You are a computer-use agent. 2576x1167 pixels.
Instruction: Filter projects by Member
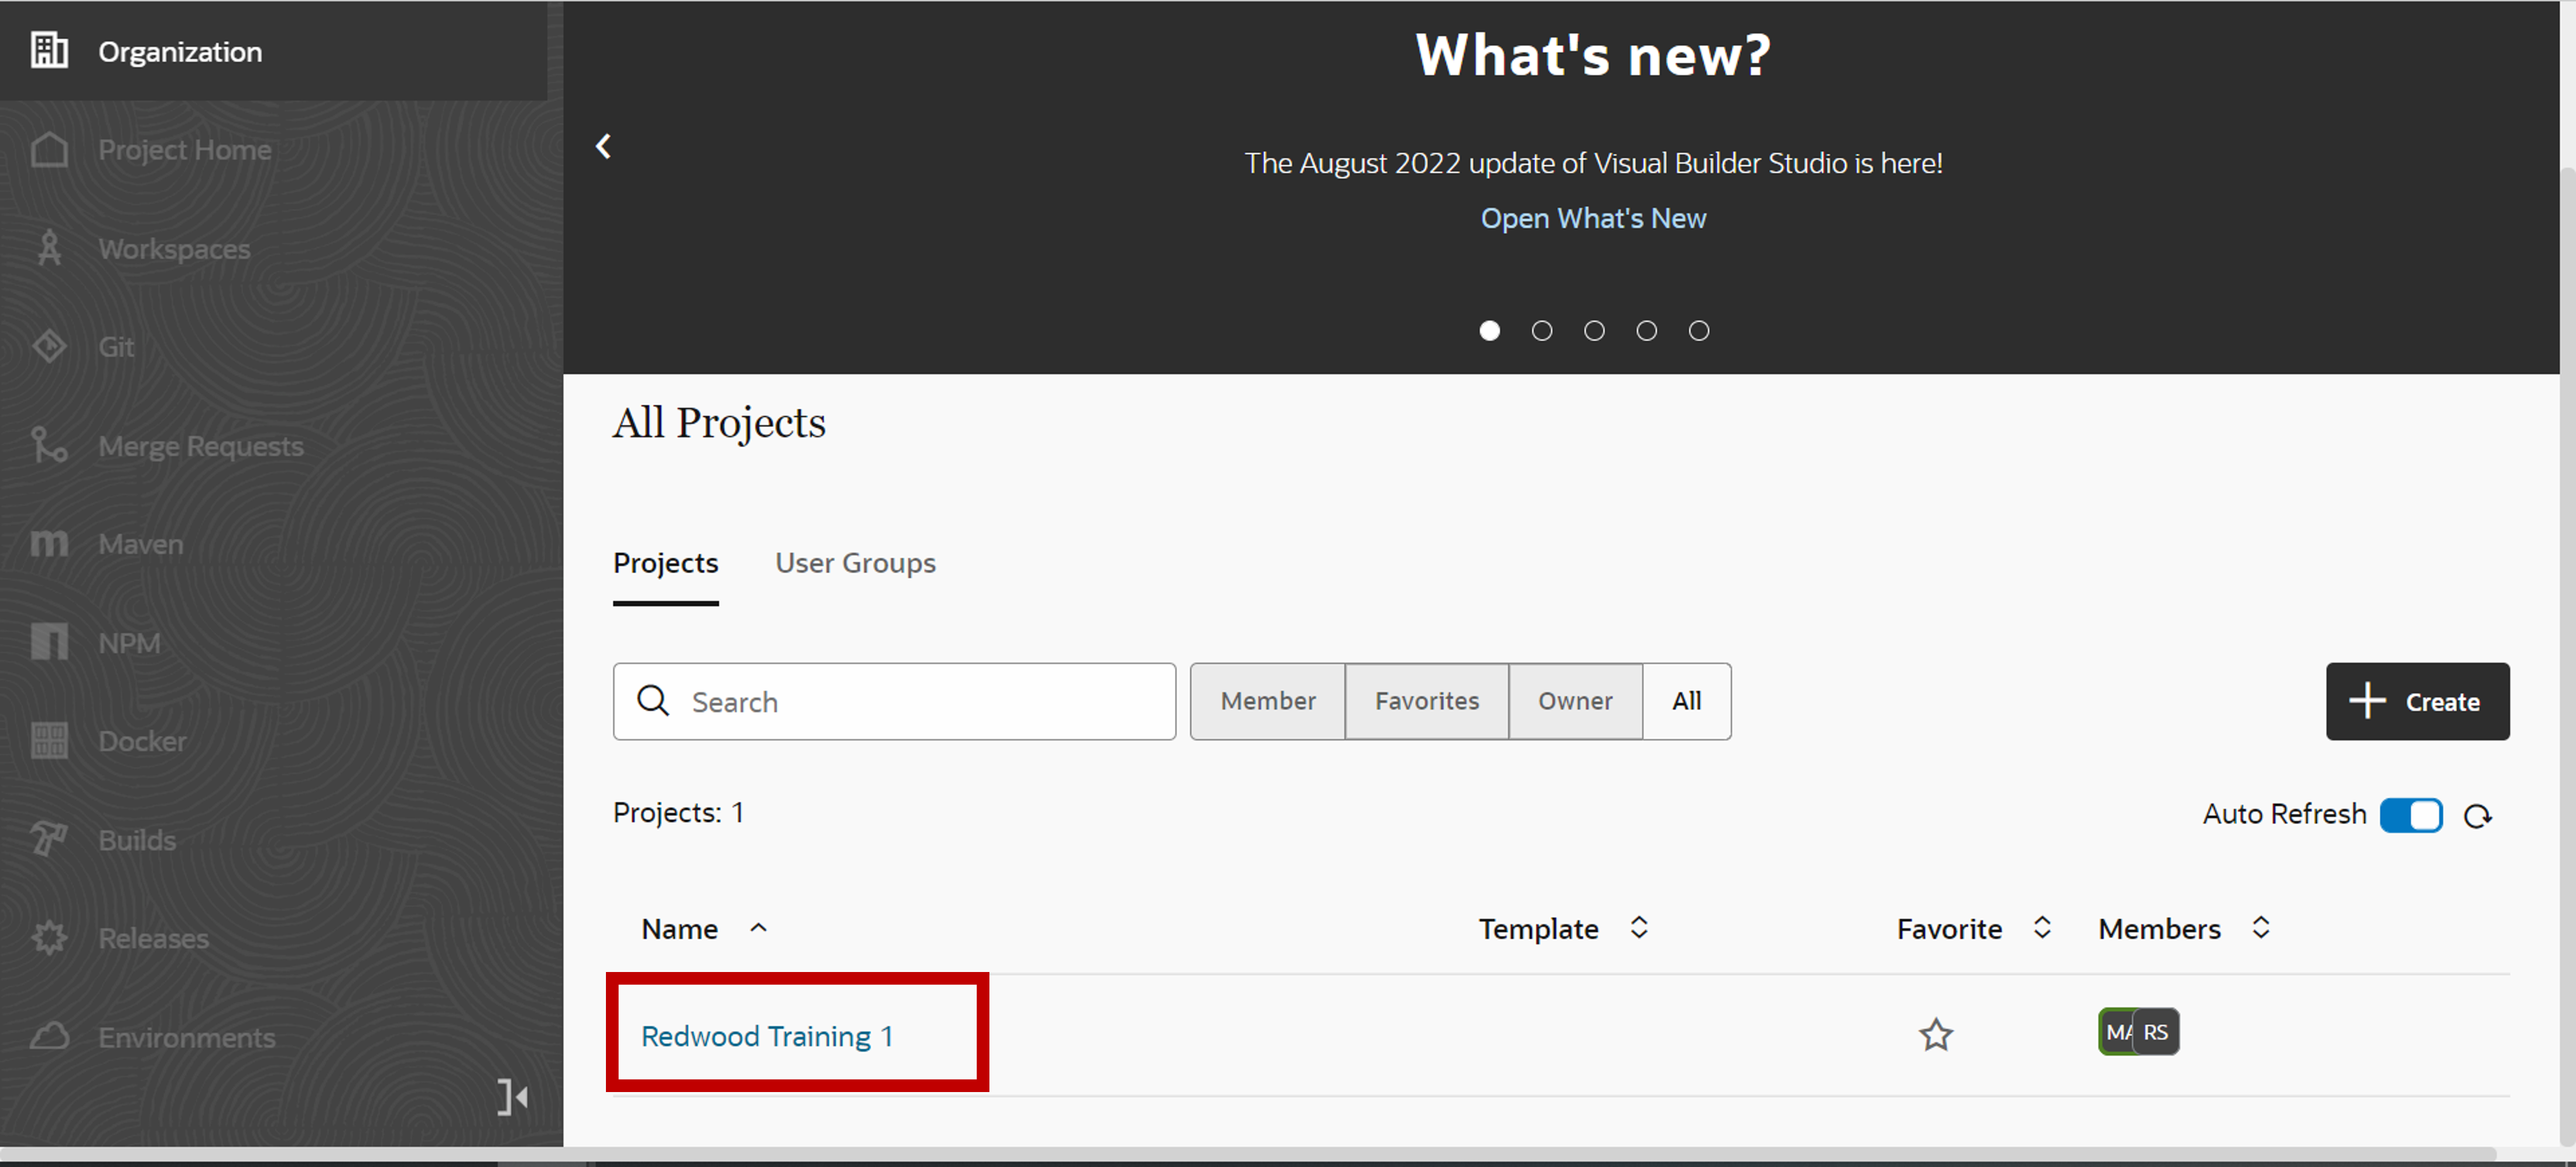point(1268,701)
